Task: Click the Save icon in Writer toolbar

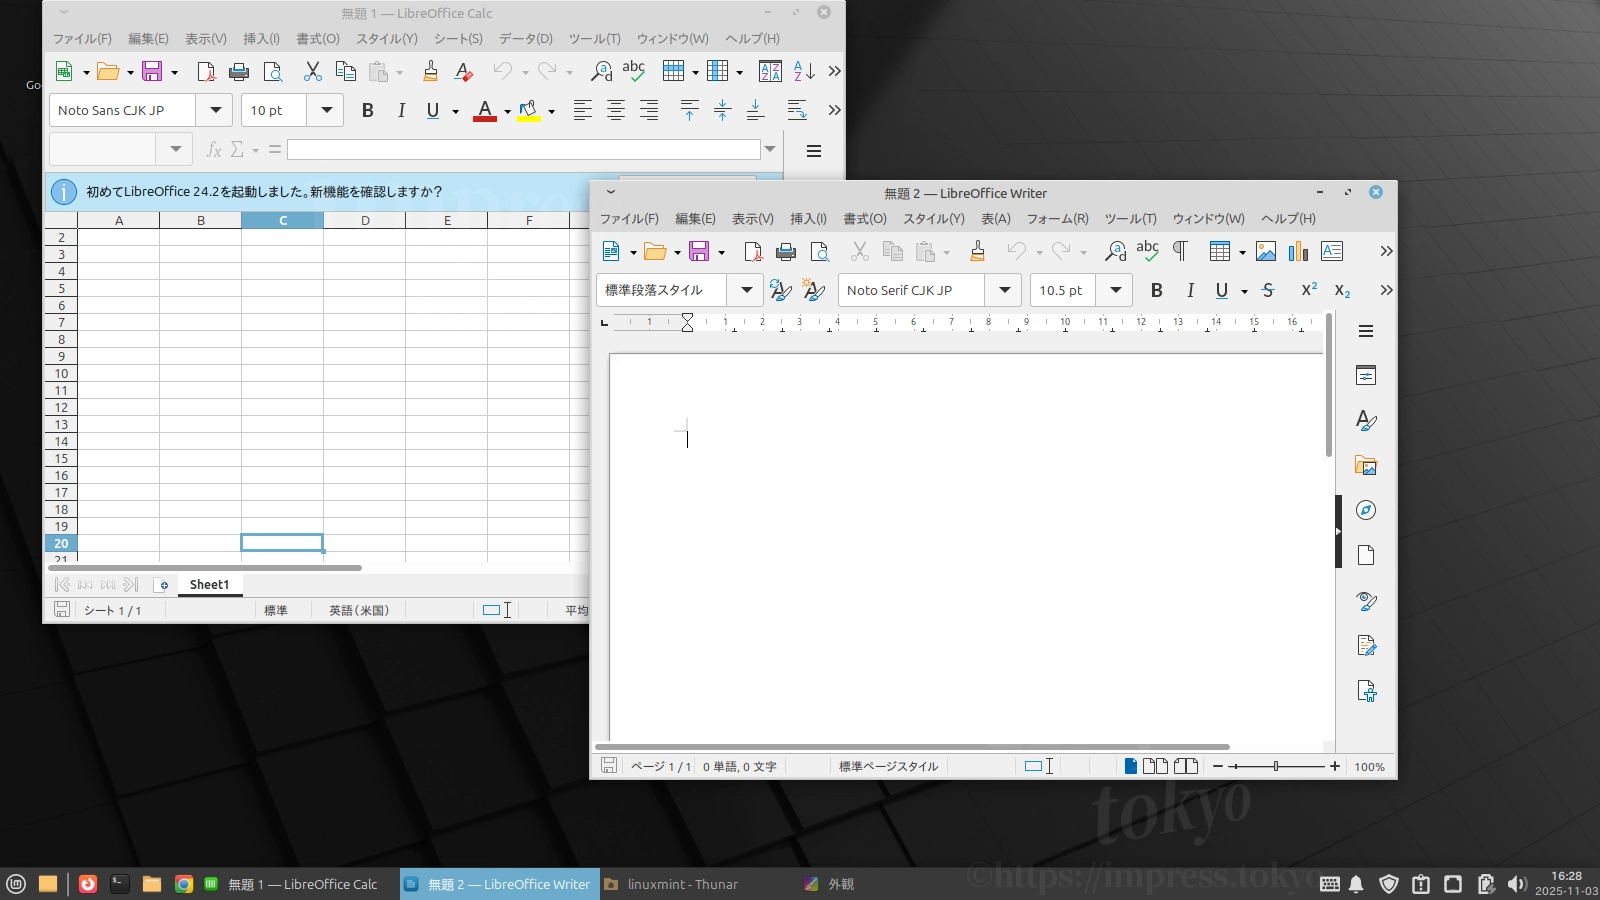Action: coord(699,251)
